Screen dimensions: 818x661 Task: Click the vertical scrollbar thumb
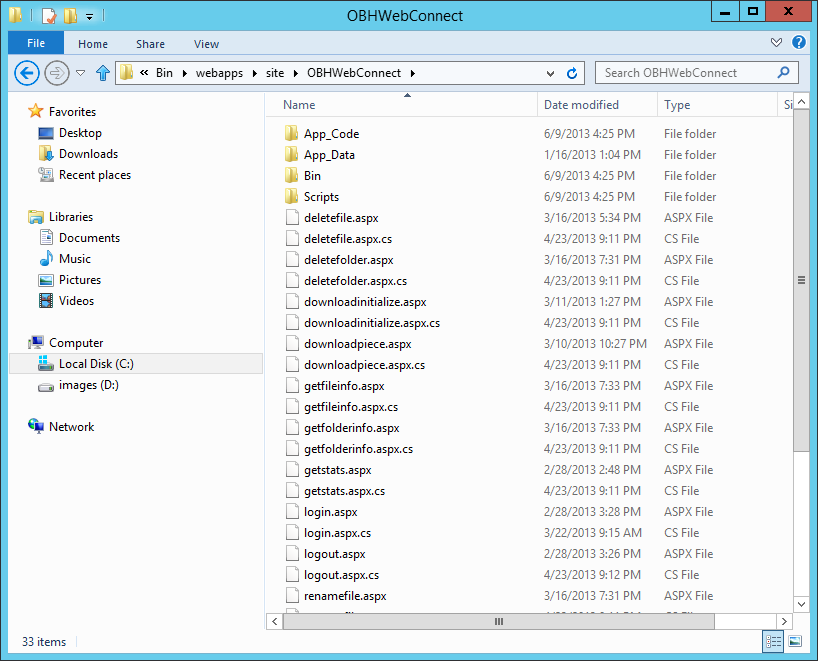(801, 281)
